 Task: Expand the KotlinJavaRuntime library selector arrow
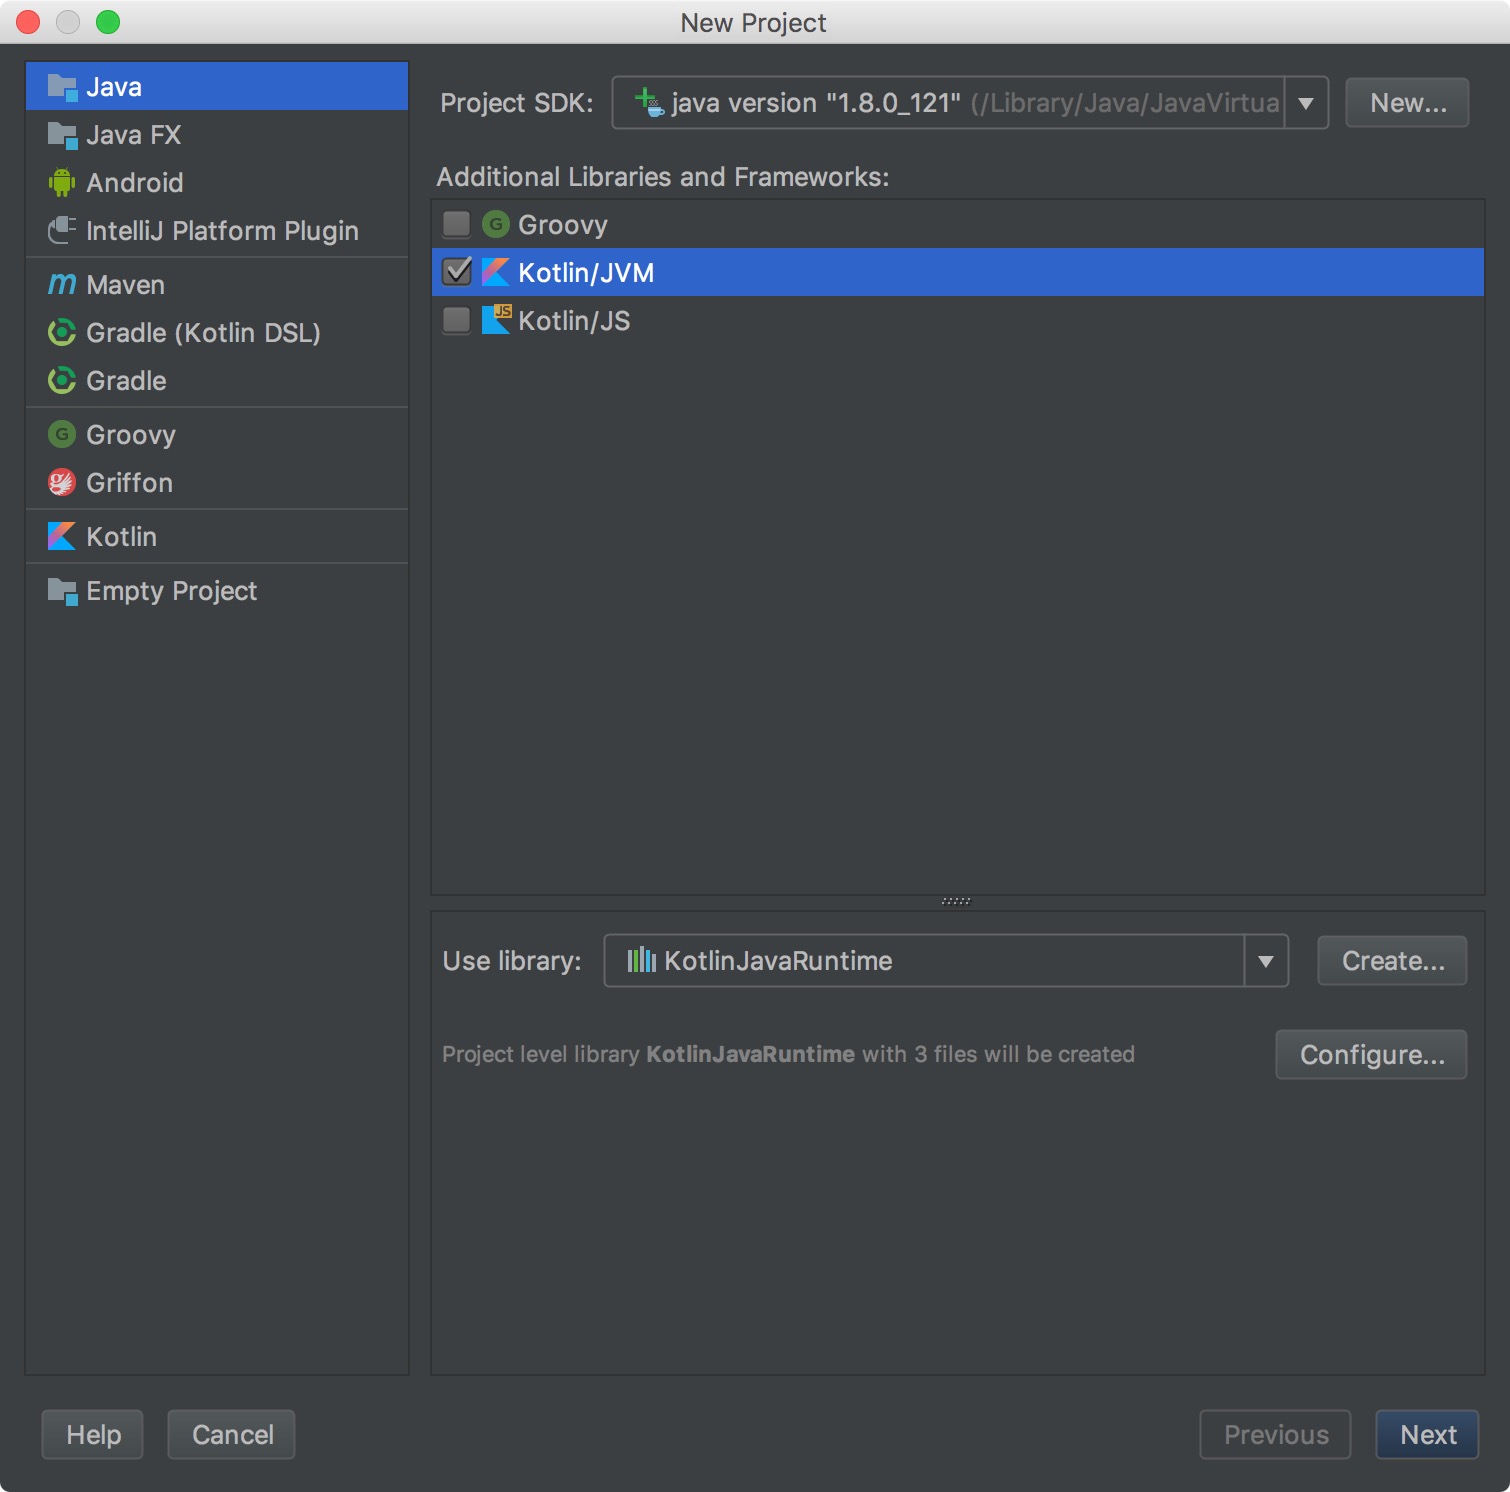[1266, 961]
